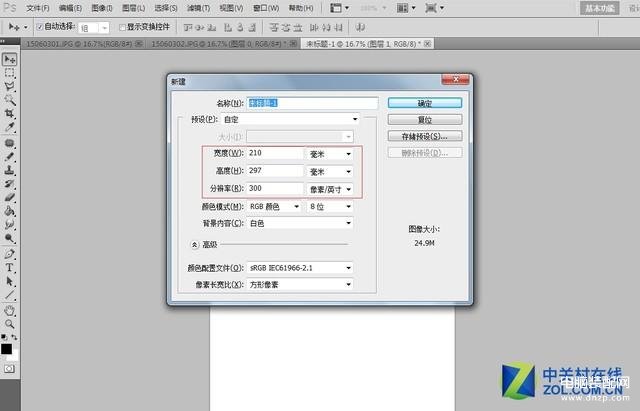Select the Pen tool
This screenshot has width=640, height=411.
coord(9,254)
